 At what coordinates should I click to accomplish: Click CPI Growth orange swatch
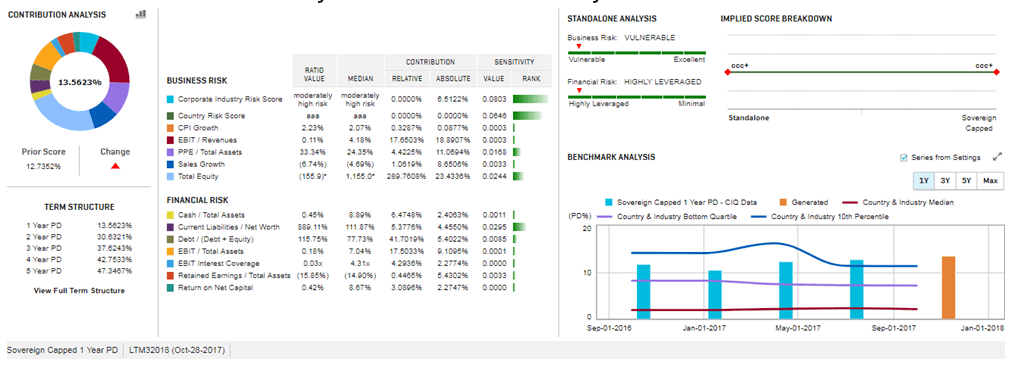click(170, 128)
